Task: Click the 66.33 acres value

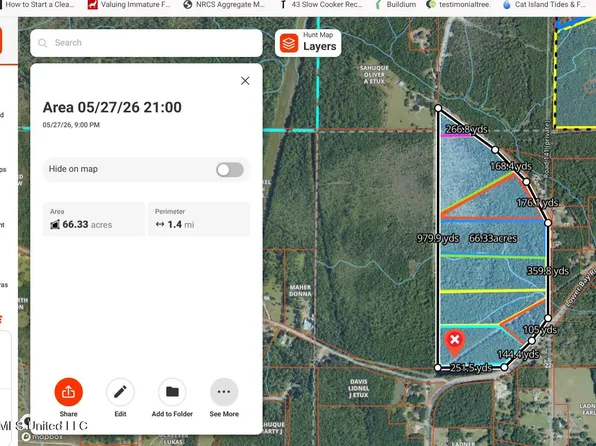Action: pyautogui.click(x=87, y=225)
